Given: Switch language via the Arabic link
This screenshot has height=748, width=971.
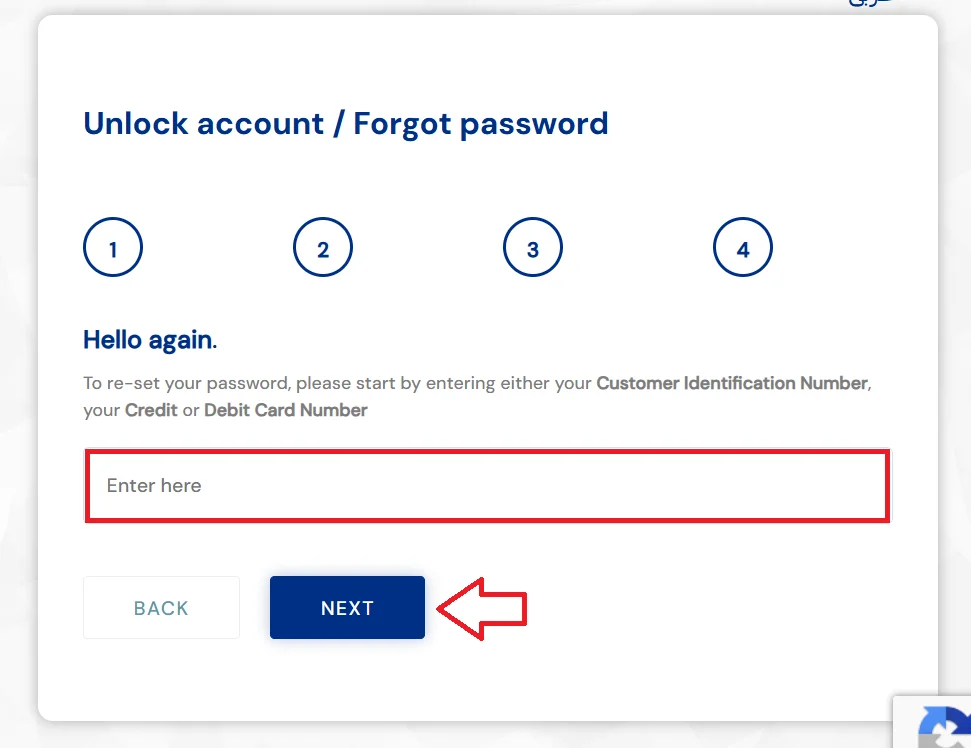Looking at the screenshot, I should pos(870,3).
